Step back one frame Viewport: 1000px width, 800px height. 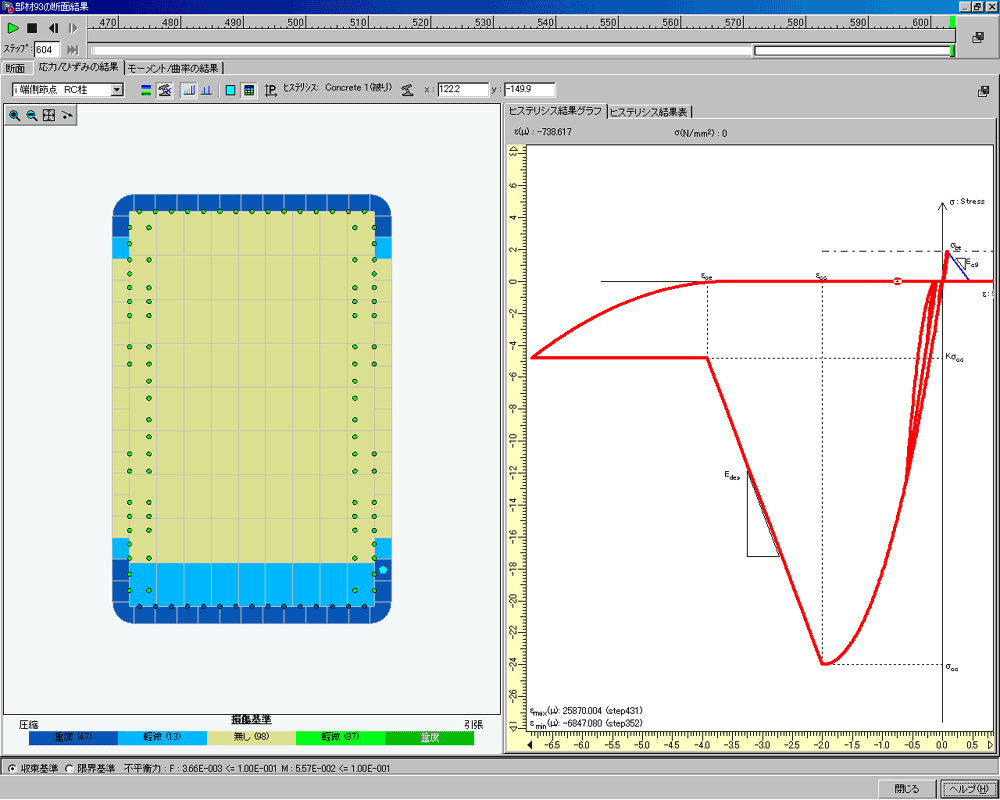(x=52, y=28)
